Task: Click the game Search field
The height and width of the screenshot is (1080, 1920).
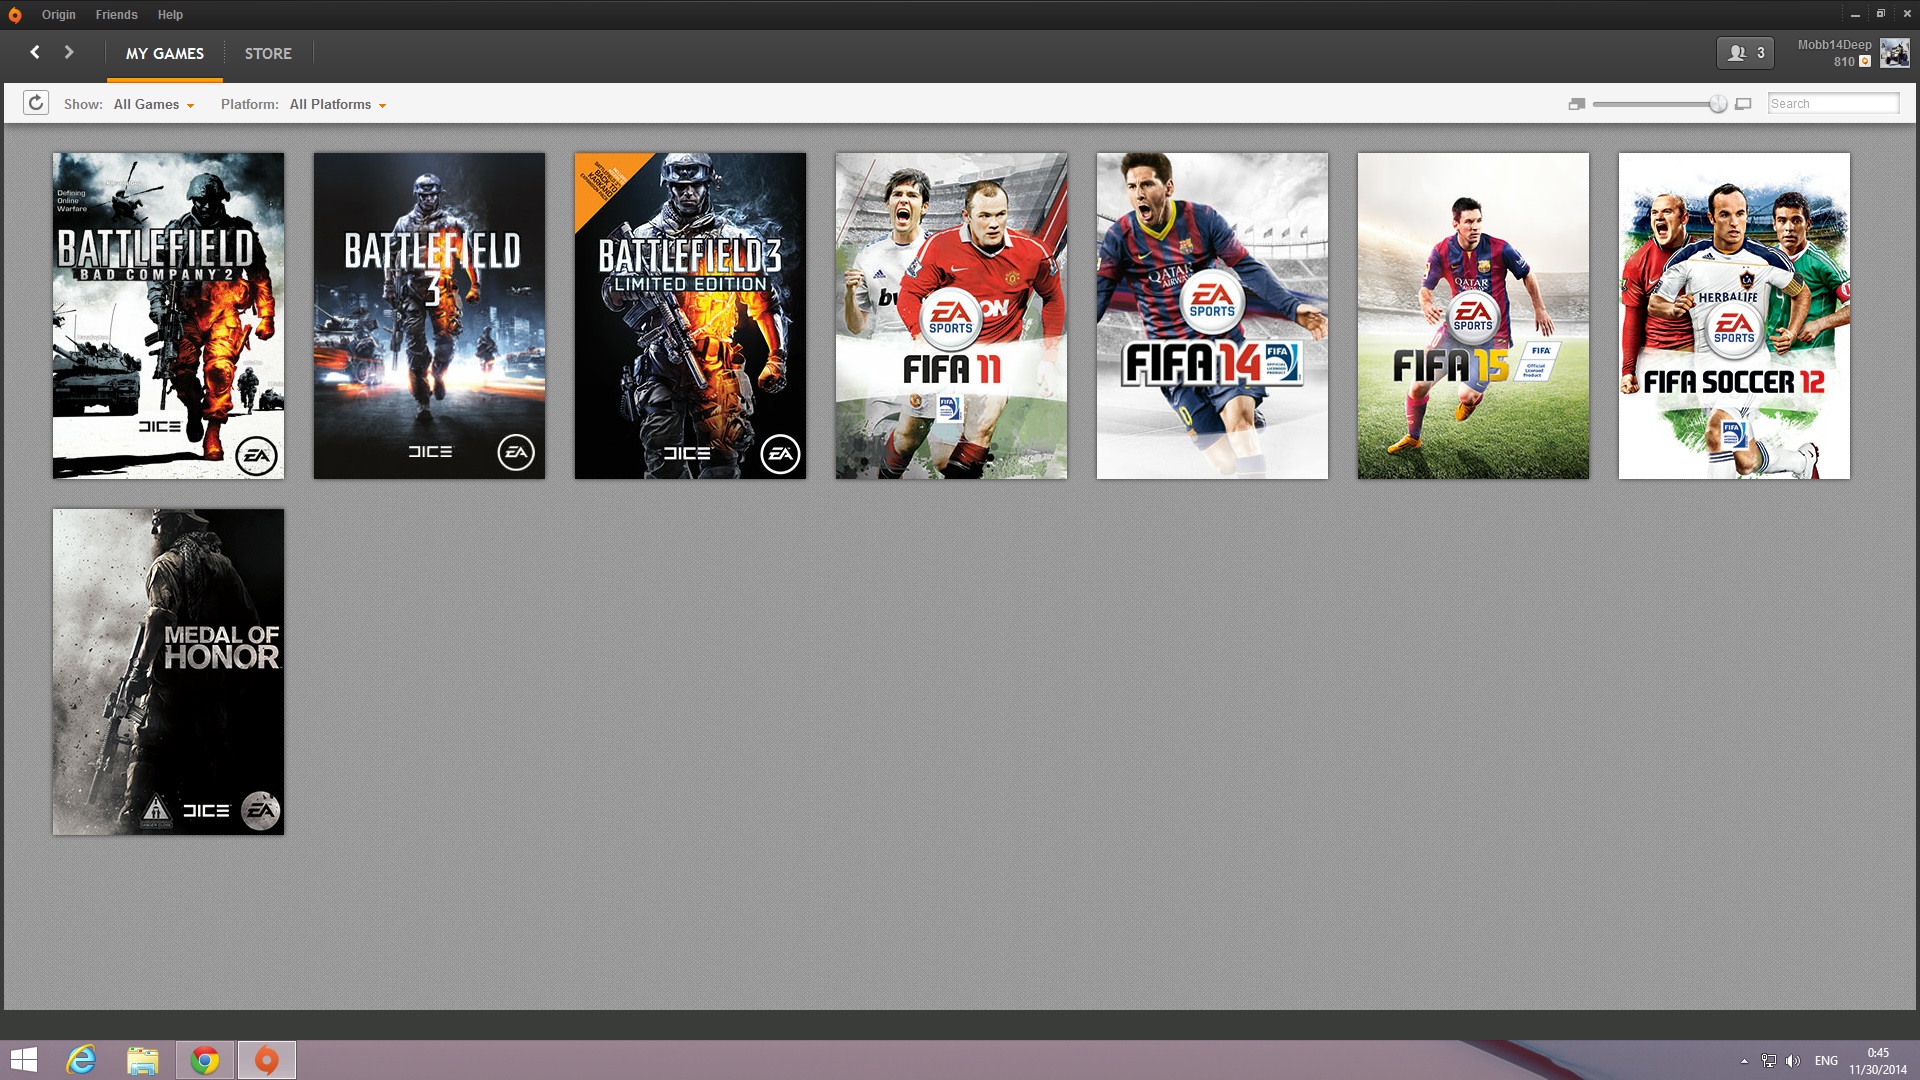Action: click(x=1832, y=103)
